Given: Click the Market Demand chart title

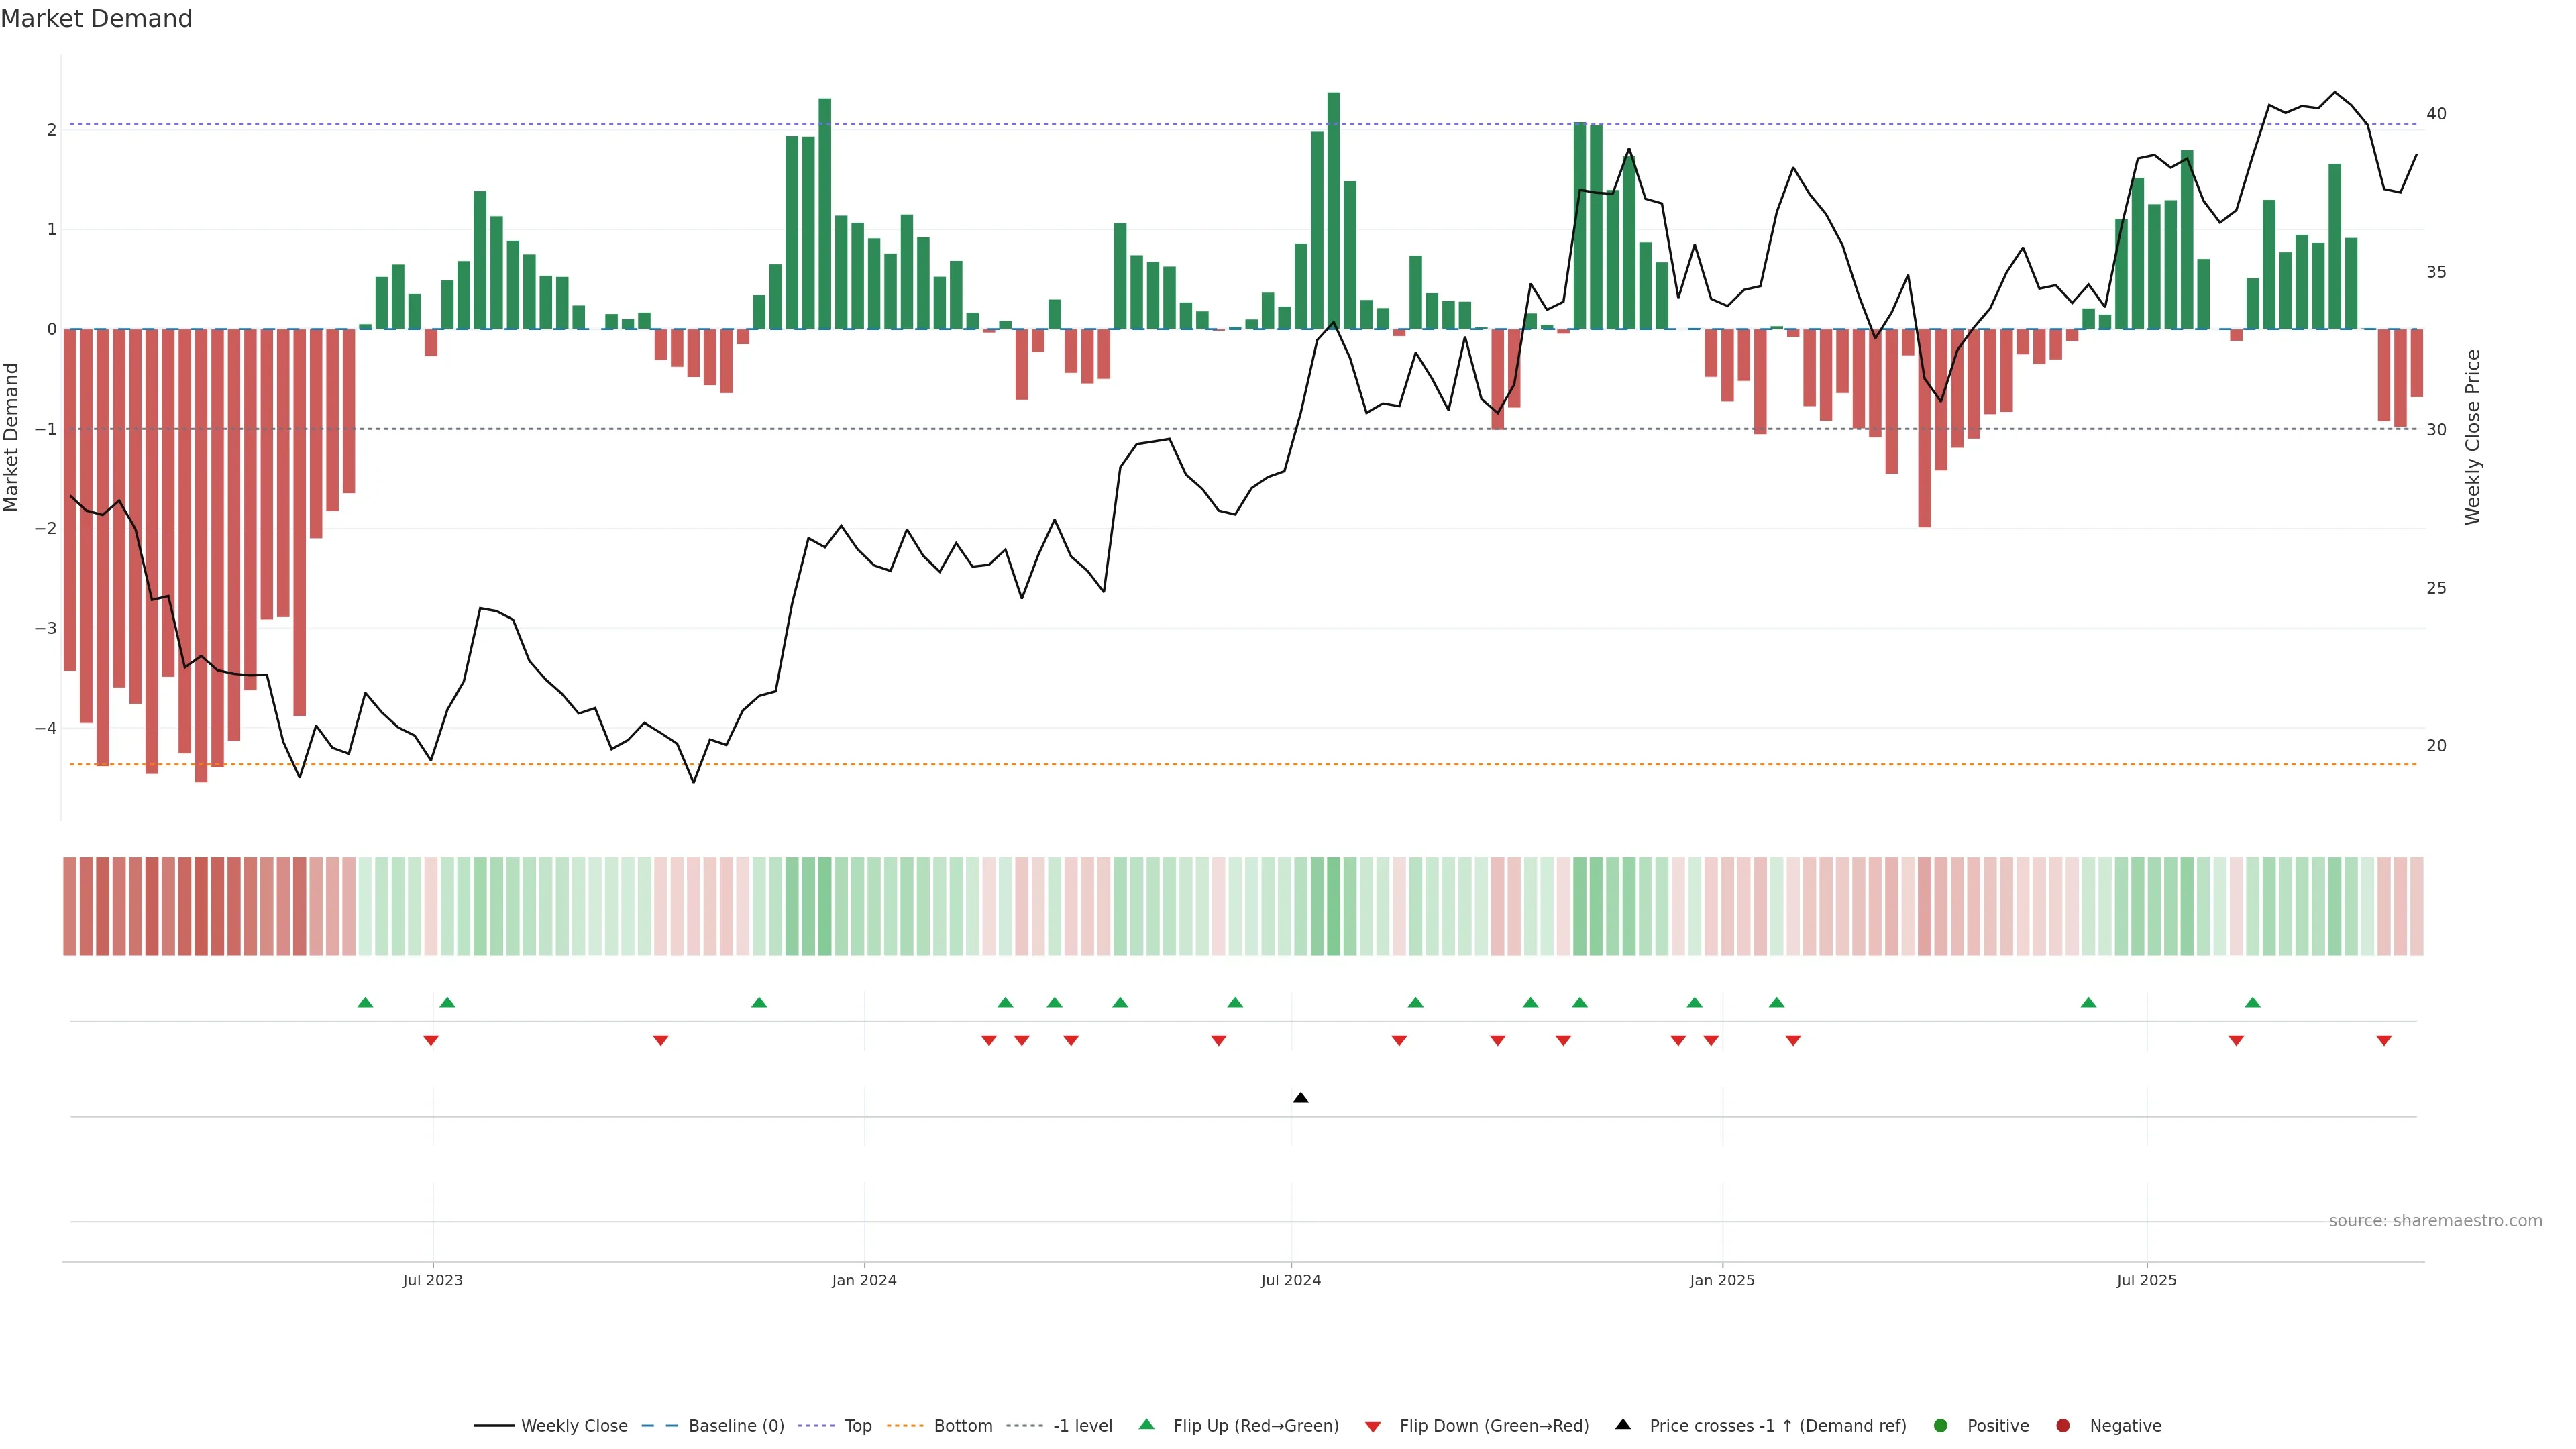Looking at the screenshot, I should (96, 19).
